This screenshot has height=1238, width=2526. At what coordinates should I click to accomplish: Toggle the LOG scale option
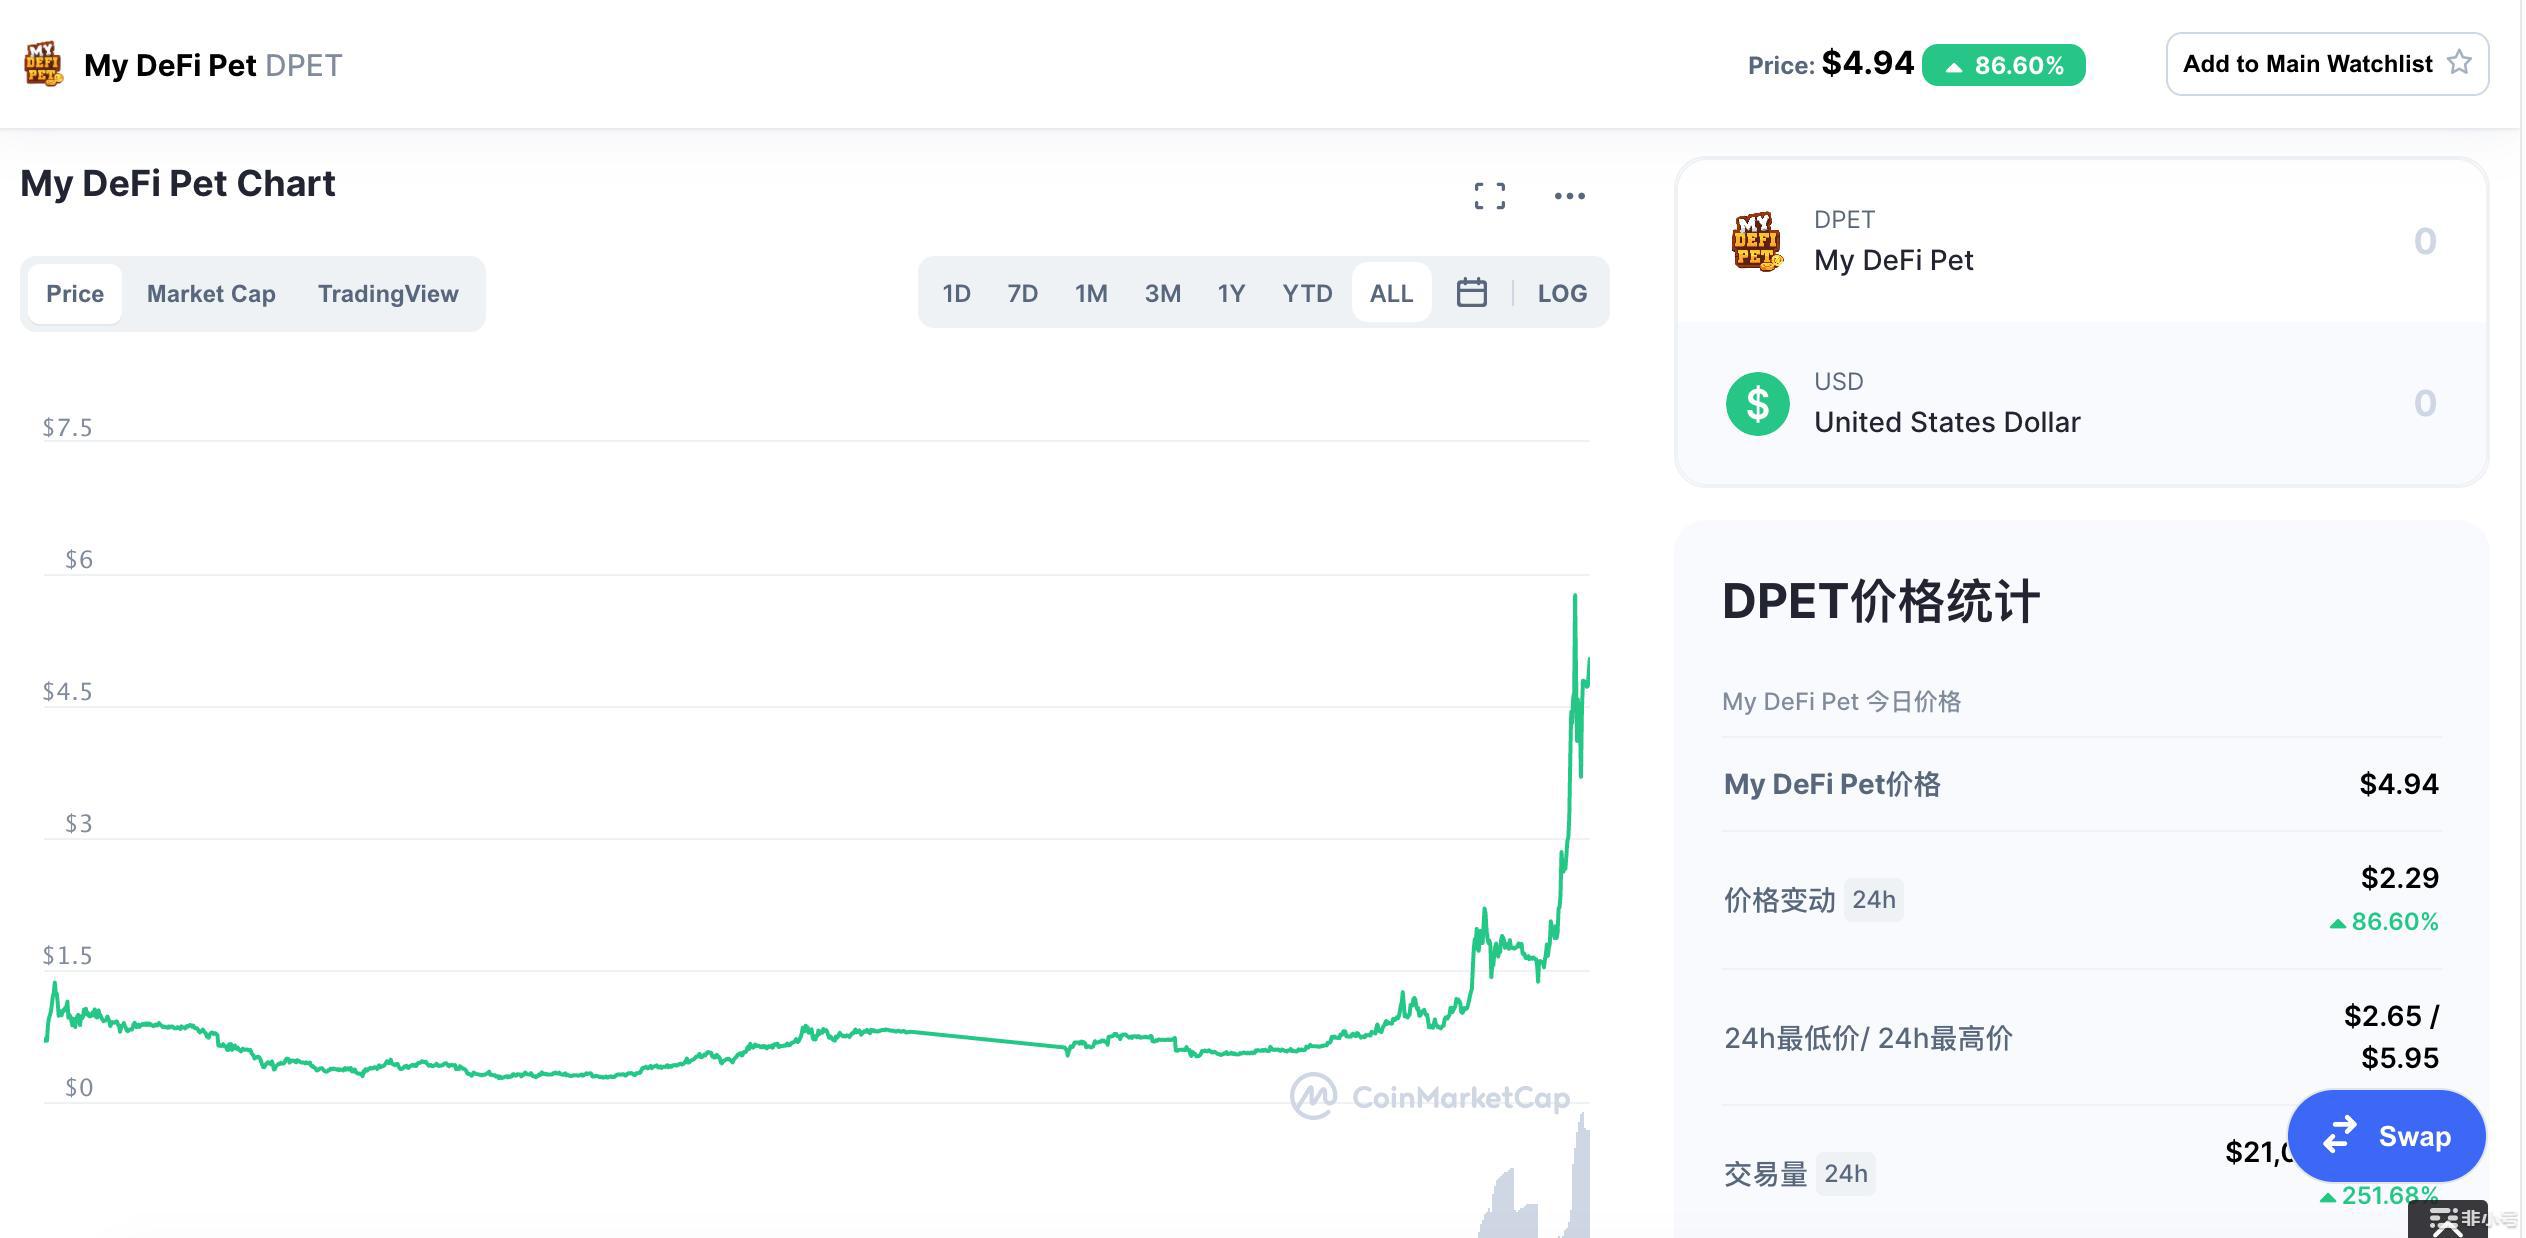point(1562,293)
